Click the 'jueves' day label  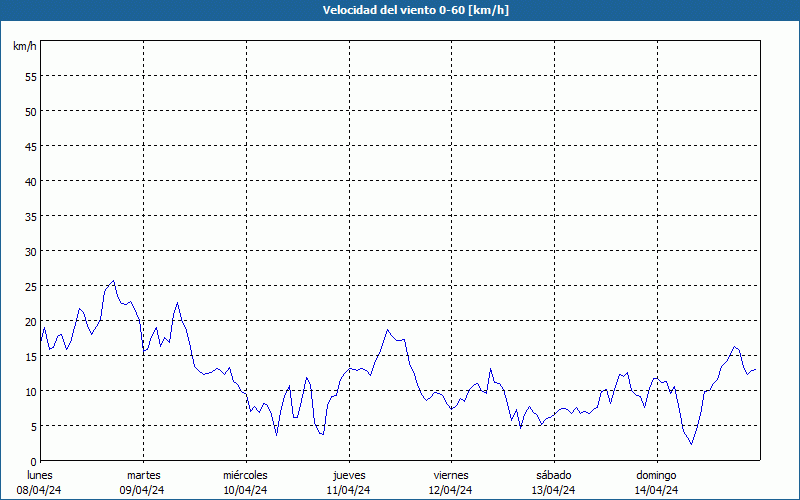point(349,475)
